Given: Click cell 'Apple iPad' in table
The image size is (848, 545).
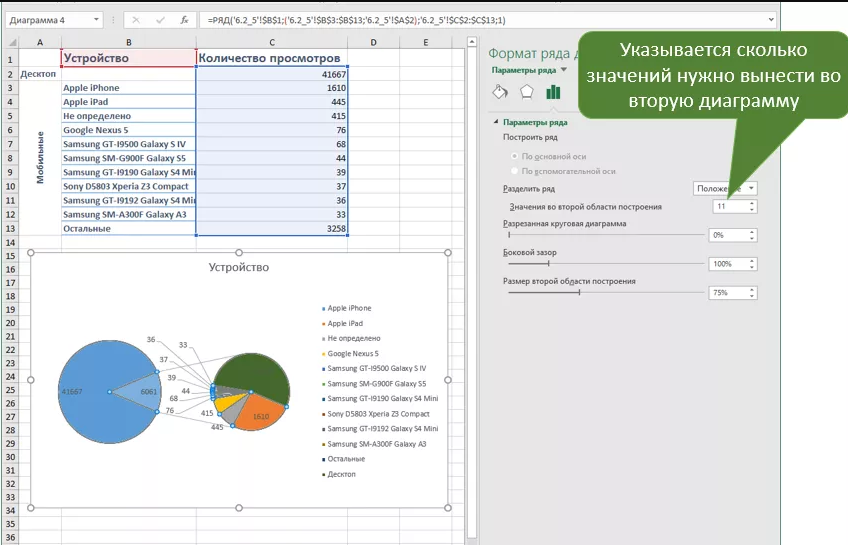Looking at the screenshot, I should pyautogui.click(x=129, y=102).
